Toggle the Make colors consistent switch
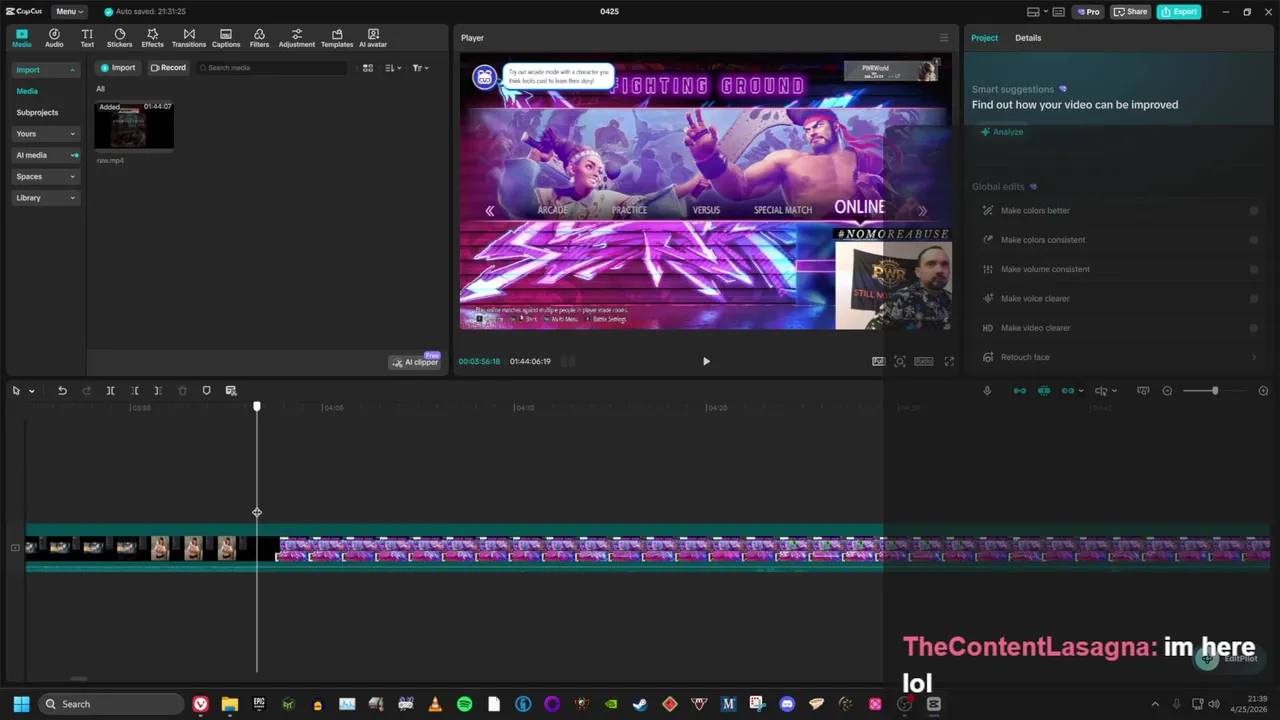This screenshot has width=1280, height=720. pos(1254,240)
